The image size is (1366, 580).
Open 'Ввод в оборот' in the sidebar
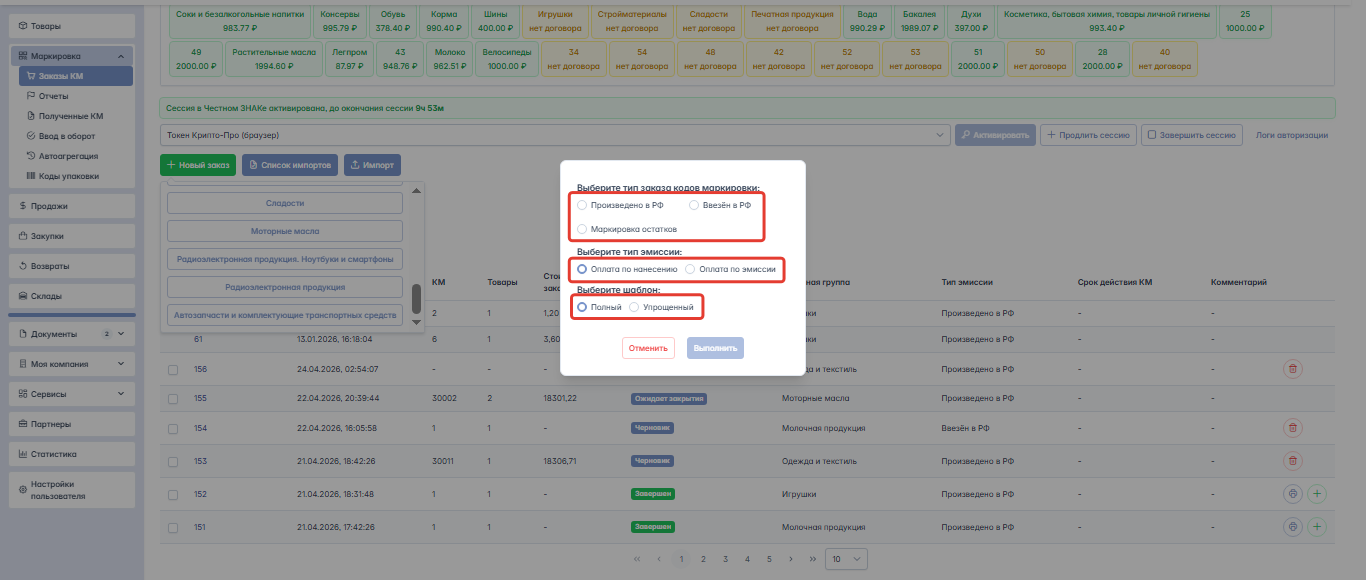coord(75,136)
